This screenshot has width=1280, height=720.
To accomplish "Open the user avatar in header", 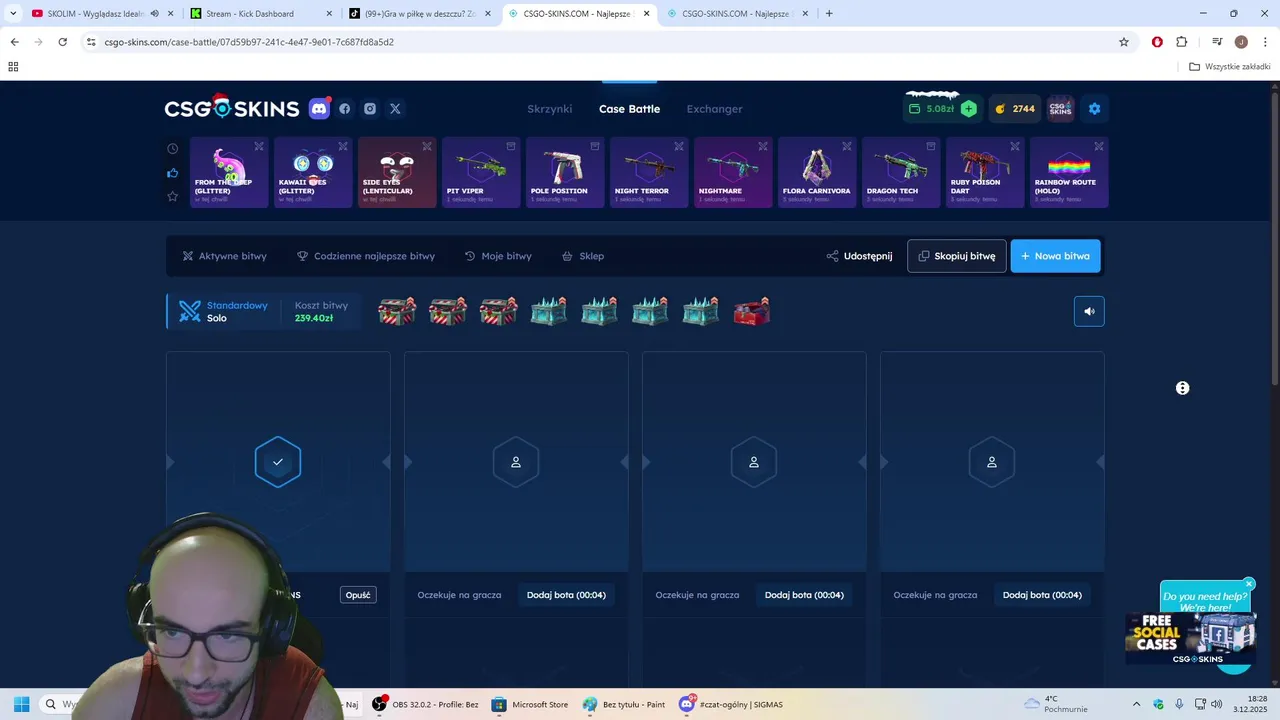I will 1060,109.
